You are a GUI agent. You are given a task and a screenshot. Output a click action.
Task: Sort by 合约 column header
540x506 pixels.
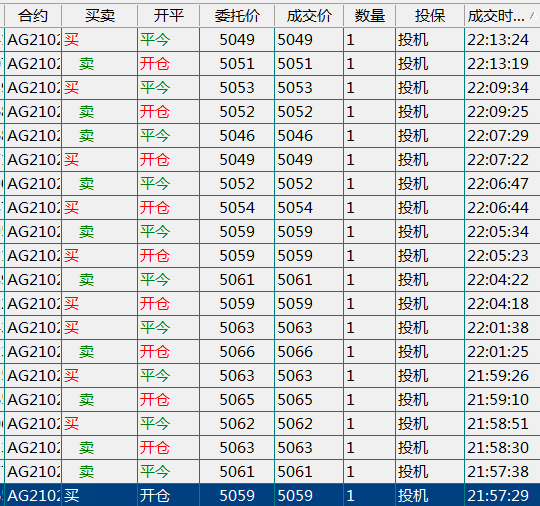coord(33,16)
